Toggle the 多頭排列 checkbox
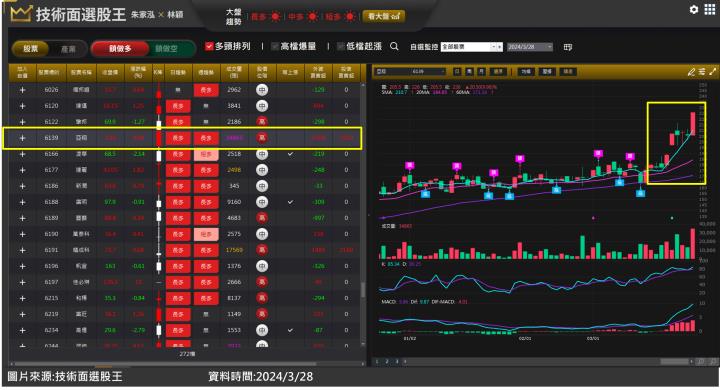Screen dimensions: 720x390 click(209, 46)
